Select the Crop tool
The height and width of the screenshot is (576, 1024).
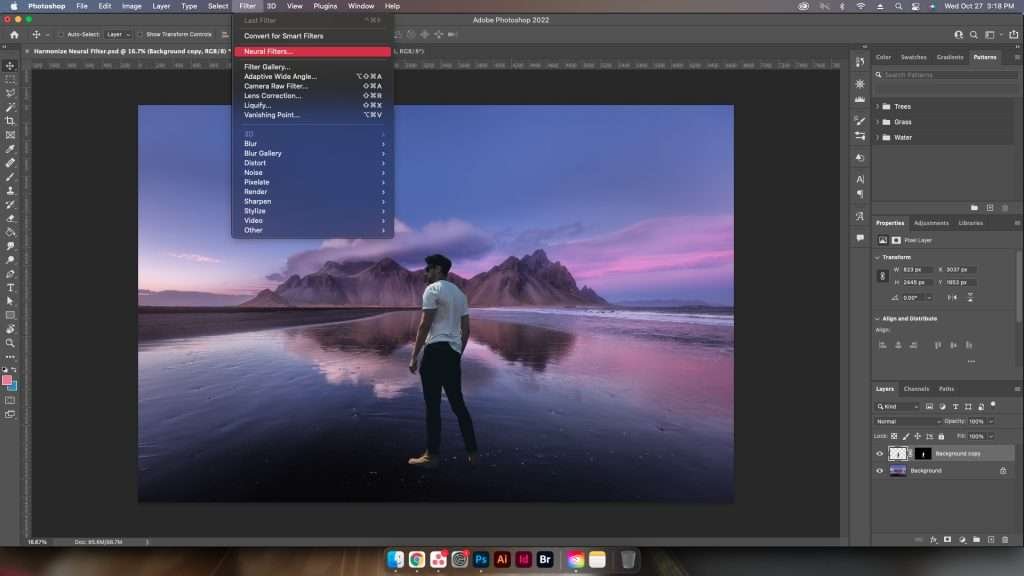(x=10, y=121)
